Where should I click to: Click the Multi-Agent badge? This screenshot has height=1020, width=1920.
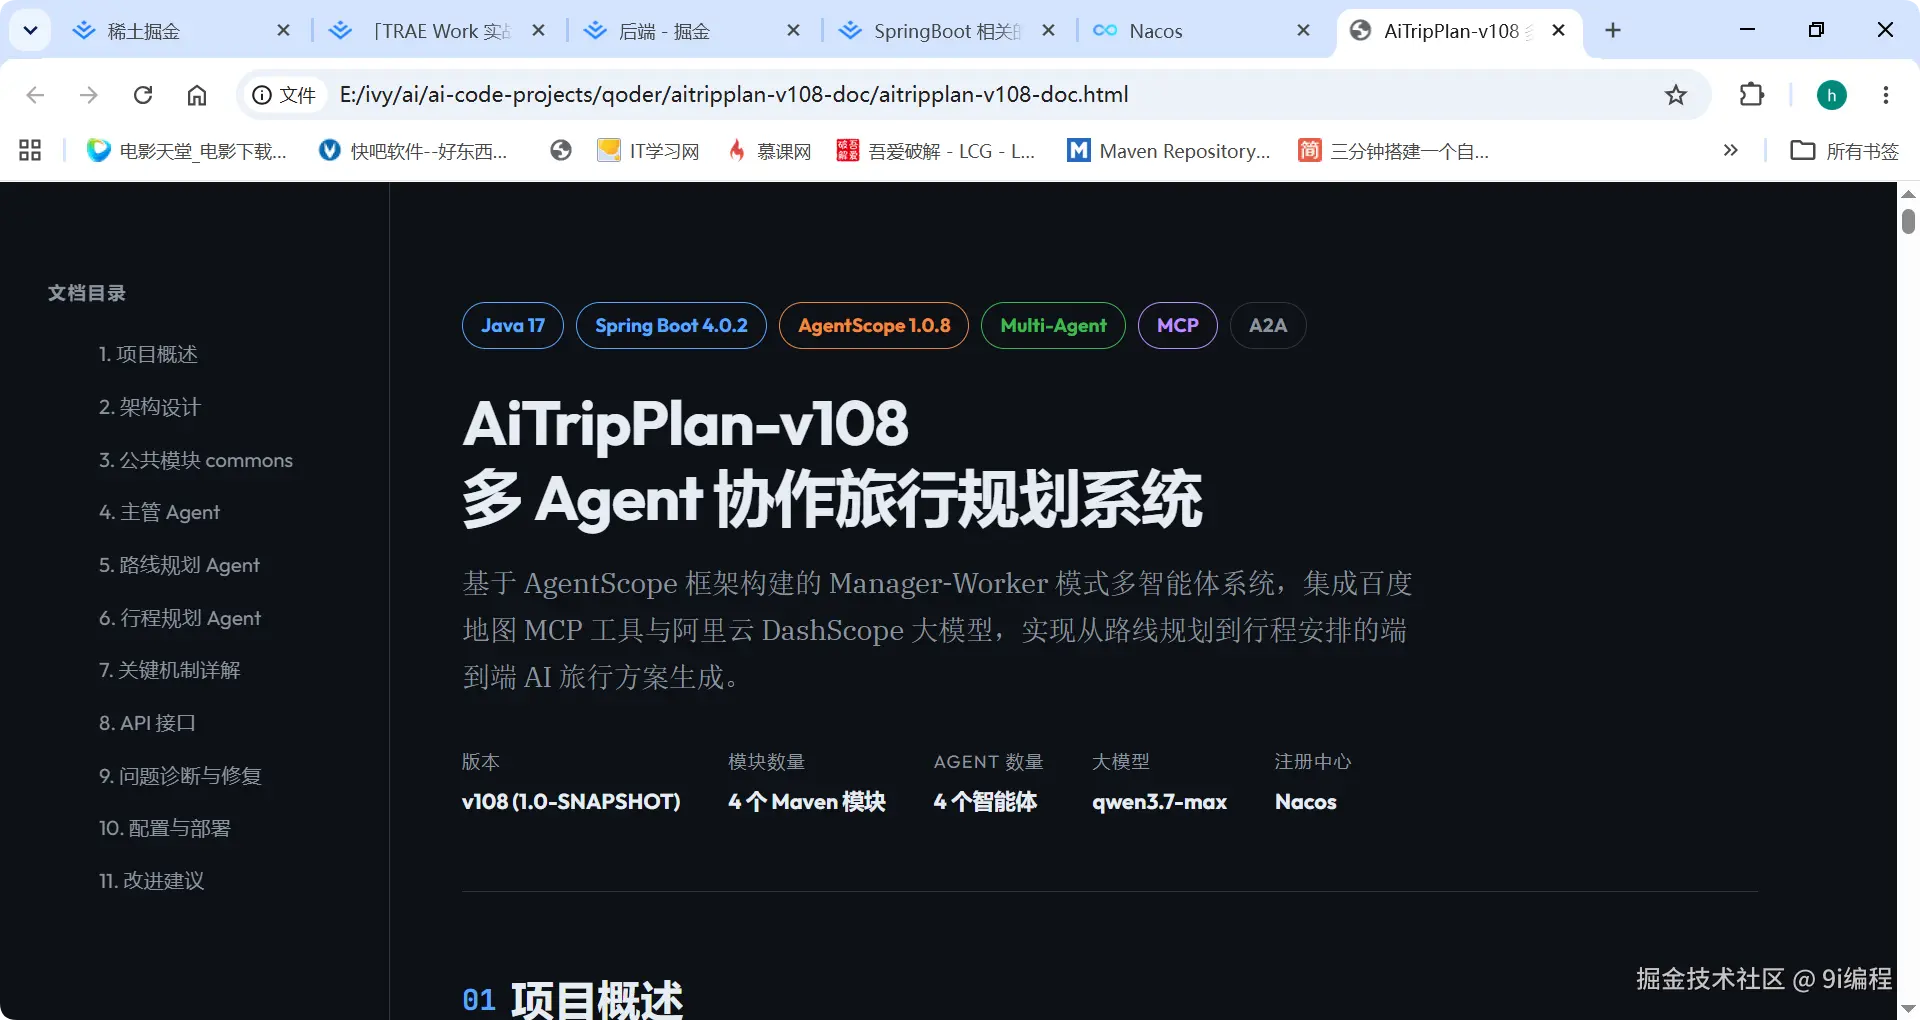(1053, 326)
